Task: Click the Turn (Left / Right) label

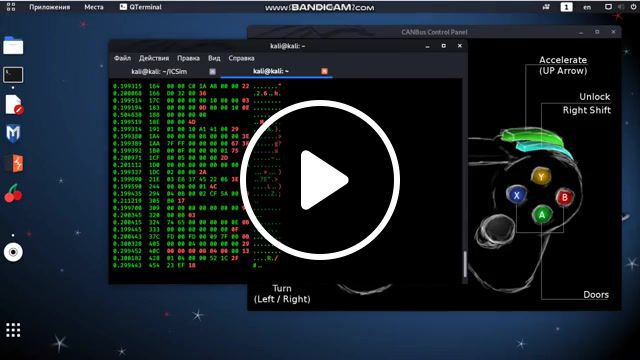Action: click(x=282, y=294)
